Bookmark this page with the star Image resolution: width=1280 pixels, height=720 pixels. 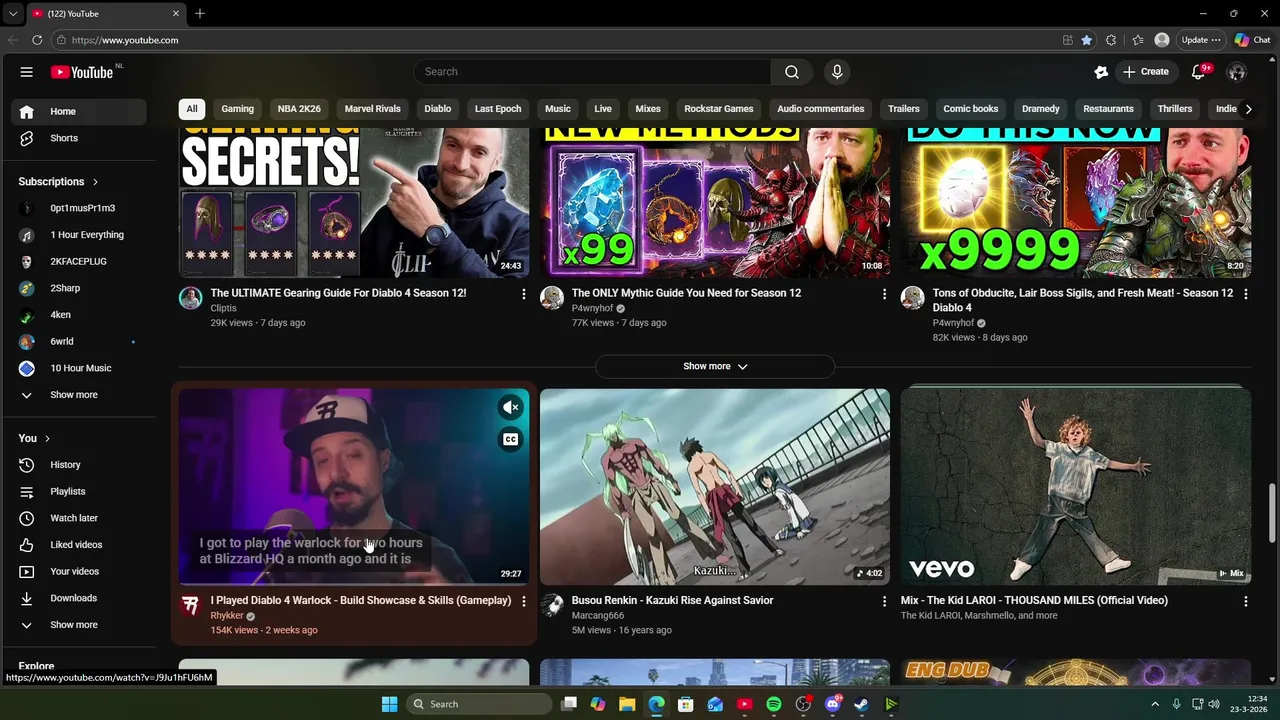coord(1086,40)
